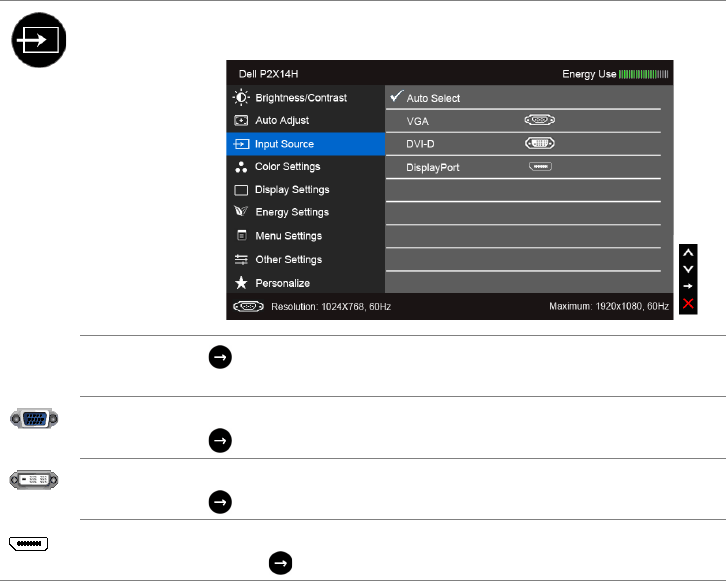726x581 pixels.
Task: Select Input Source menu entry
Action: coord(306,144)
